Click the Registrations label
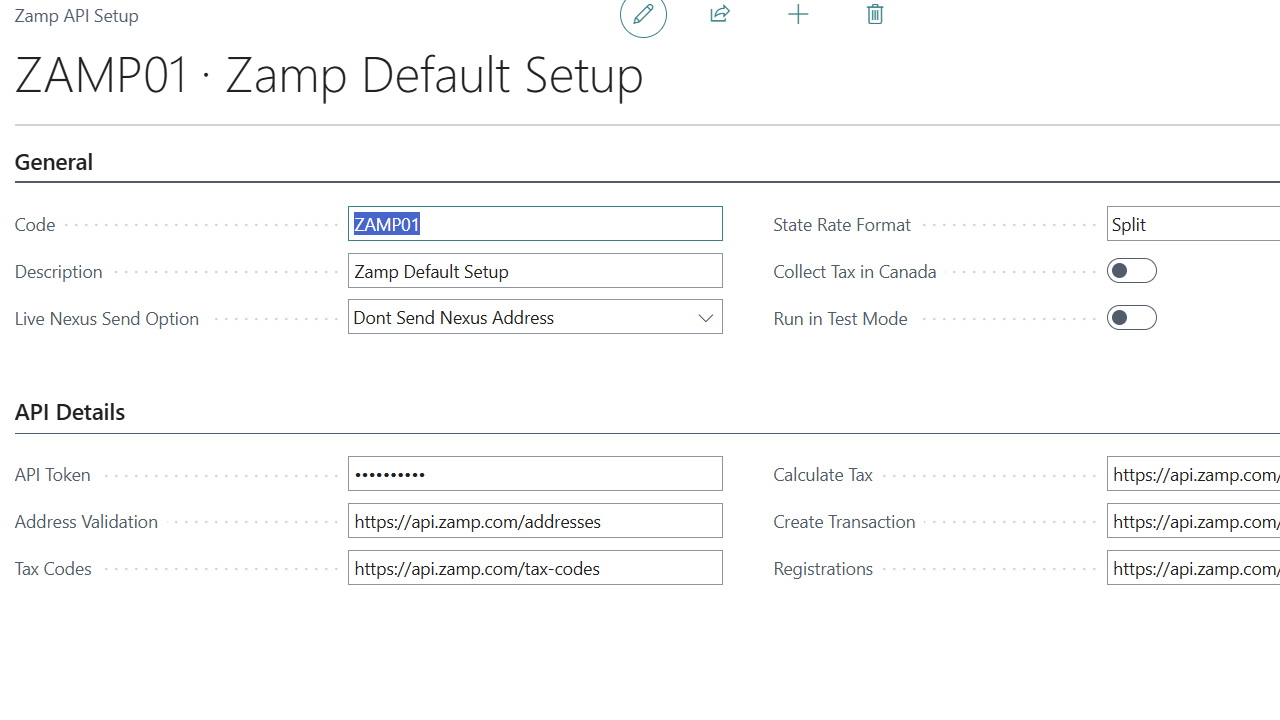This screenshot has height=720, width=1280. [823, 569]
